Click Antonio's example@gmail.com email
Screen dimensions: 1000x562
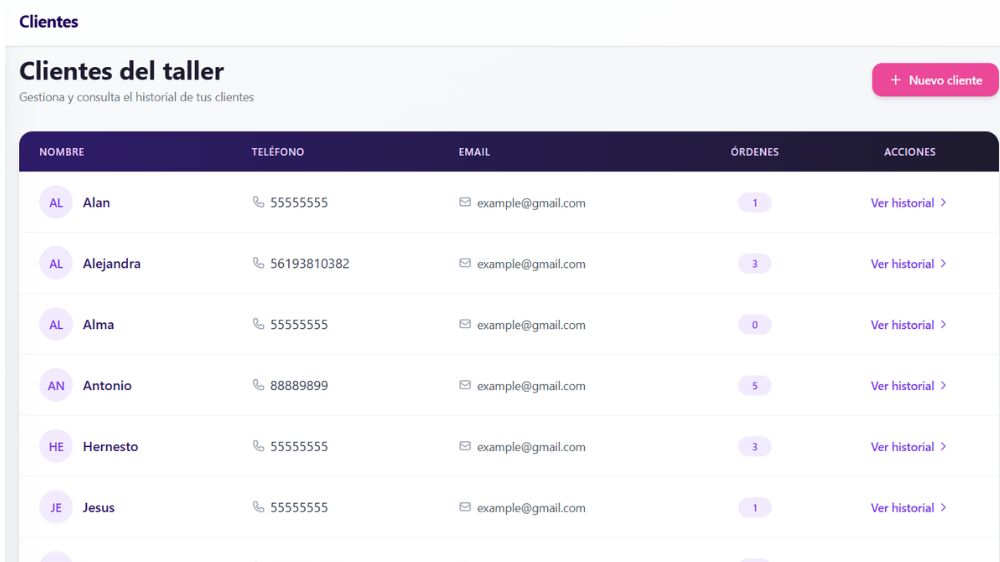point(531,386)
